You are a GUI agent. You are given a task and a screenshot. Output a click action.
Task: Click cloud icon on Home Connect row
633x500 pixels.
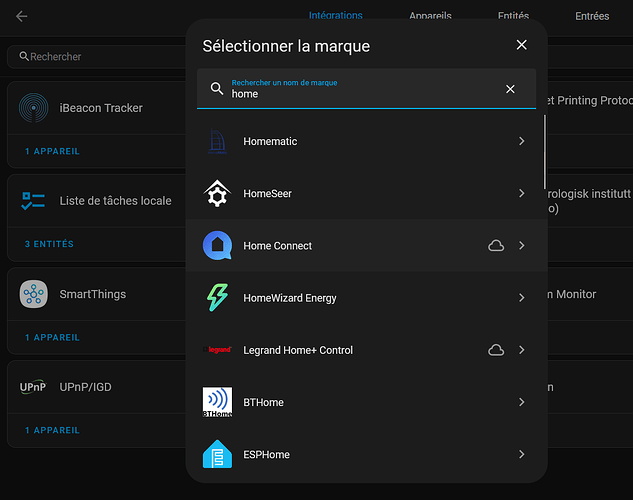[x=496, y=245]
